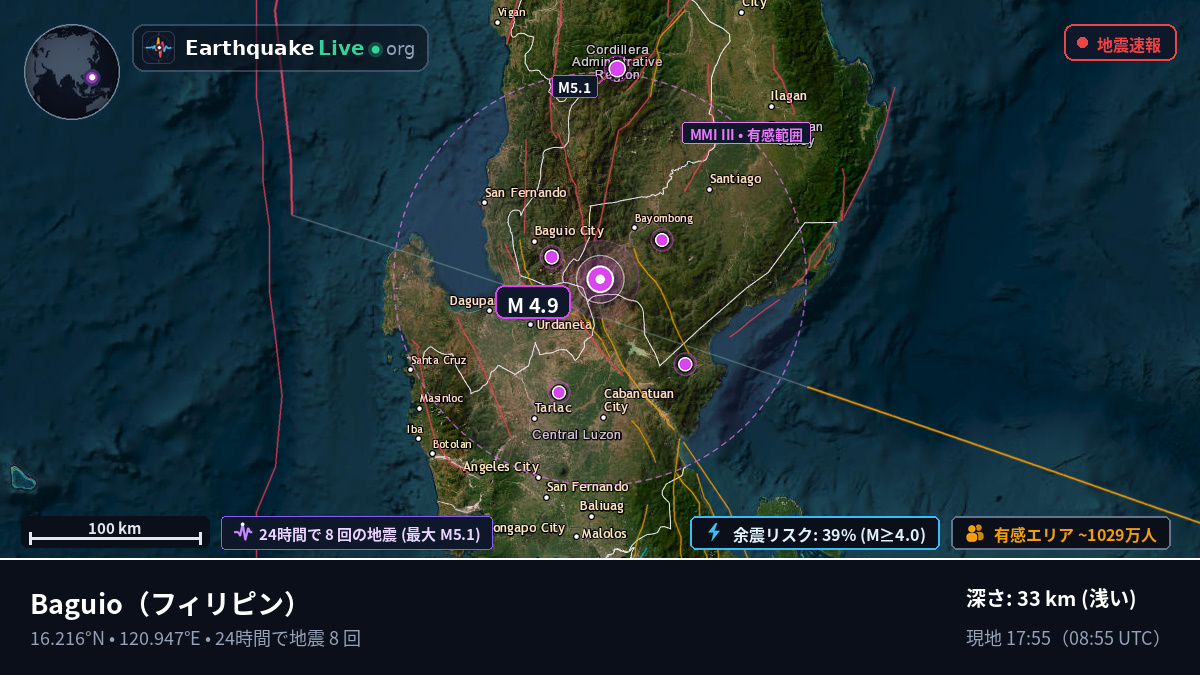Click the Vigan city label
Viewport: 1200px width, 675px height.
point(511,12)
